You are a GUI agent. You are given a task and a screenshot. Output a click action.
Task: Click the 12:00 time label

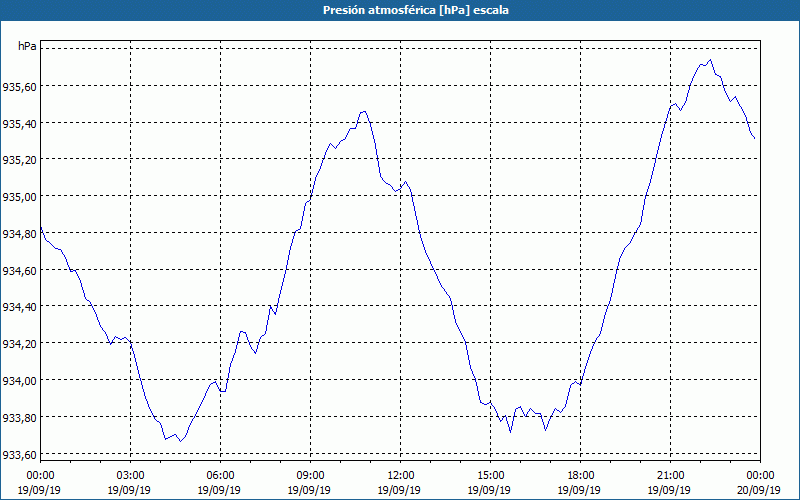(x=401, y=476)
